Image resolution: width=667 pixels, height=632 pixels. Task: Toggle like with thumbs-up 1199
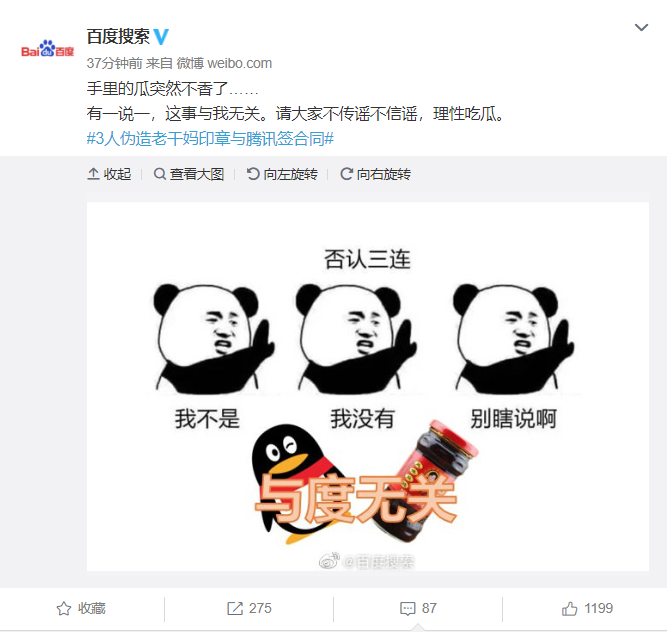point(587,609)
